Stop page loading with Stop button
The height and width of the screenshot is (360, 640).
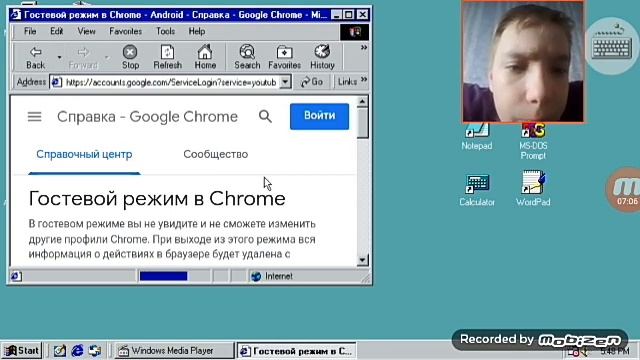(130, 57)
